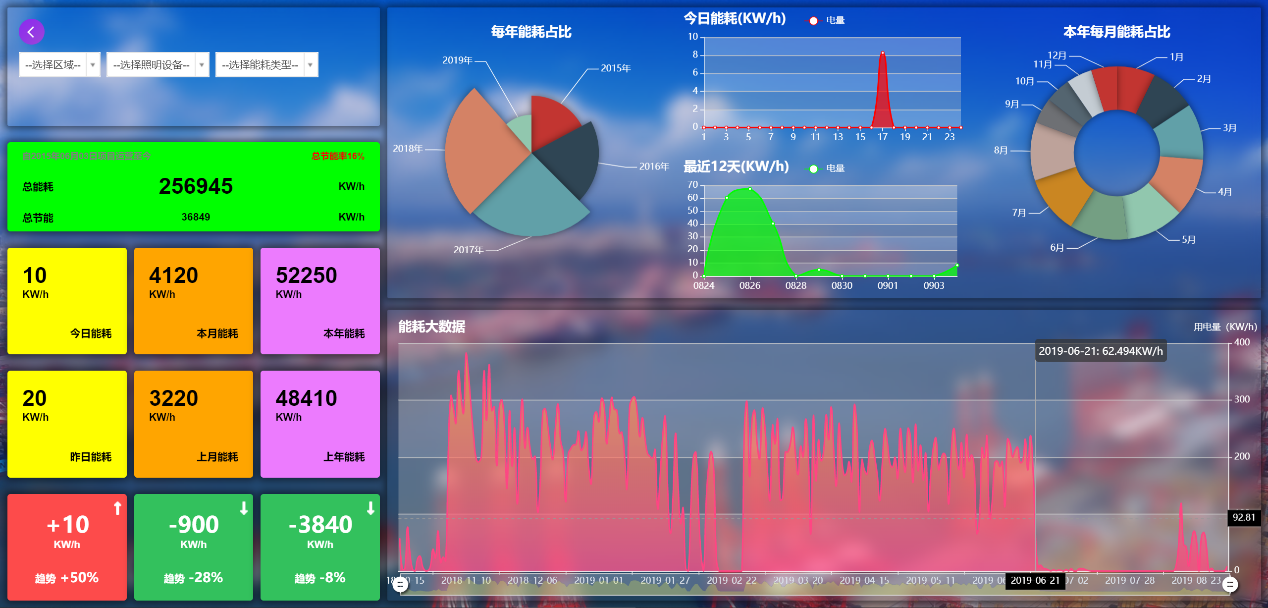Toggle 电量 legend for 最近12天 chart

824,168
